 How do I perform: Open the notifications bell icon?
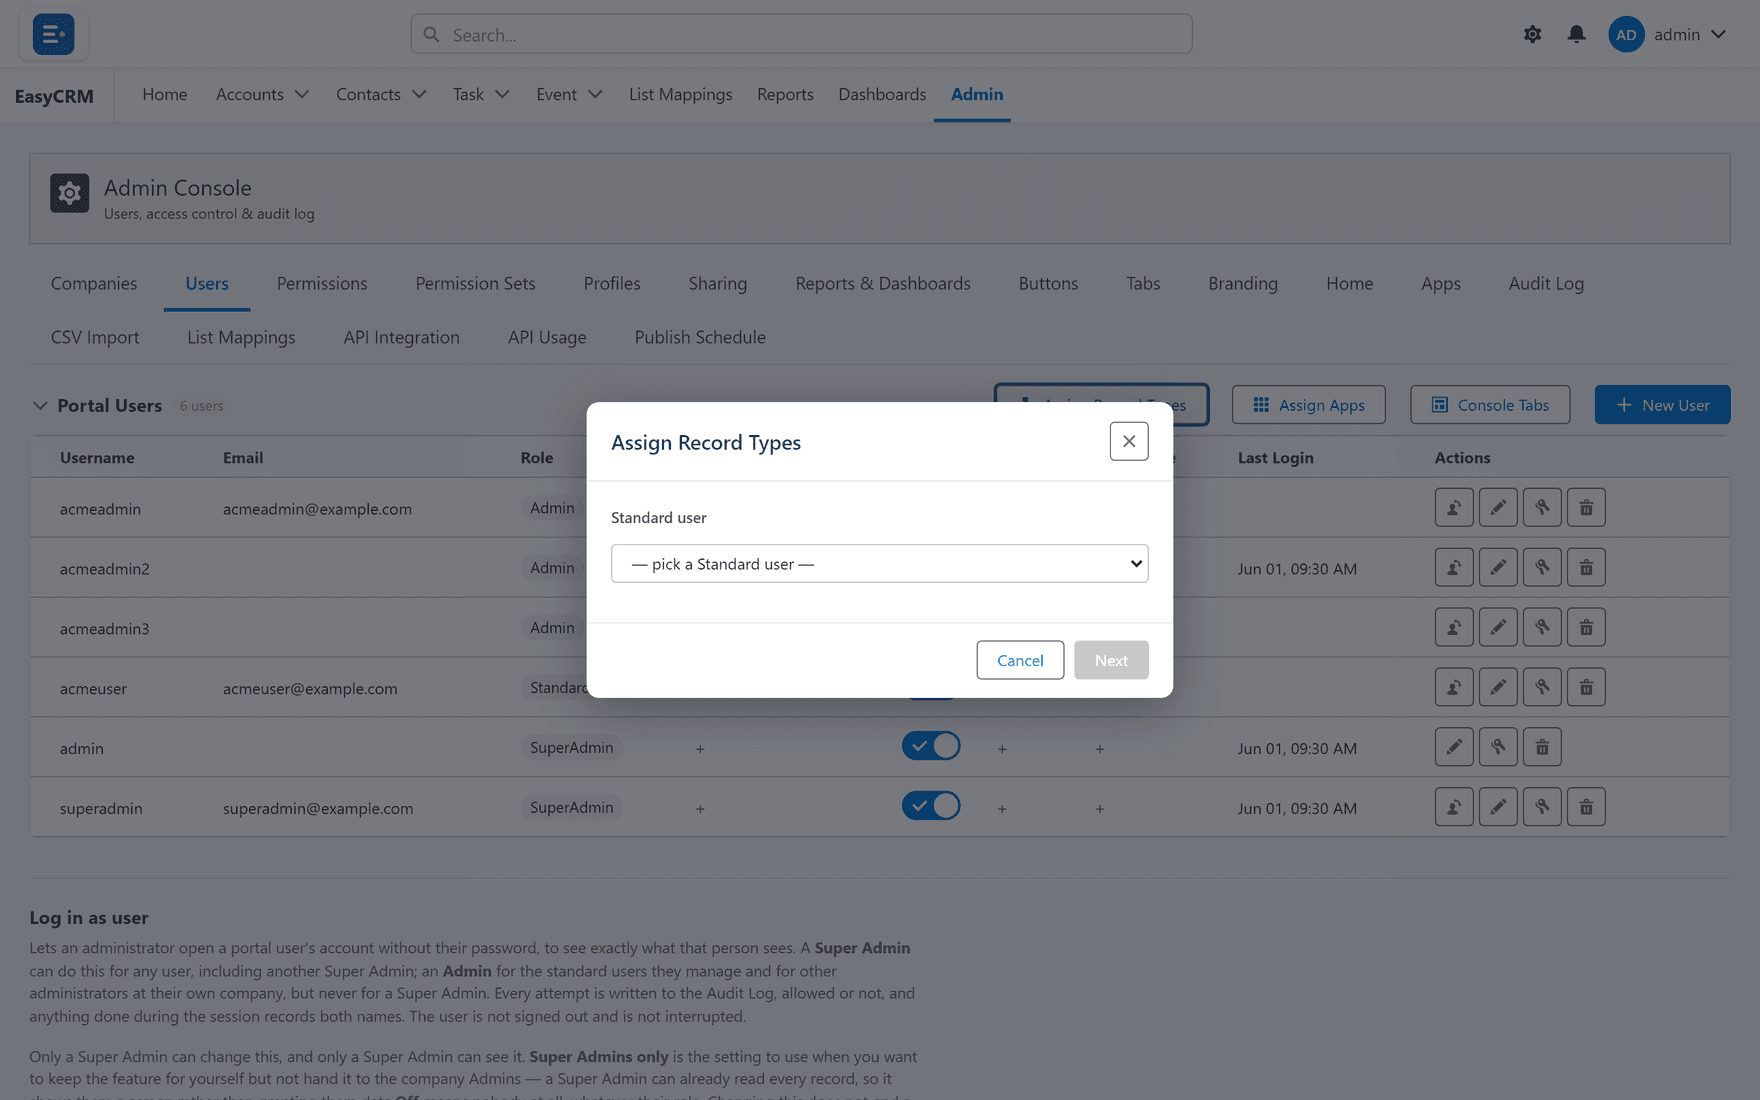(x=1576, y=34)
